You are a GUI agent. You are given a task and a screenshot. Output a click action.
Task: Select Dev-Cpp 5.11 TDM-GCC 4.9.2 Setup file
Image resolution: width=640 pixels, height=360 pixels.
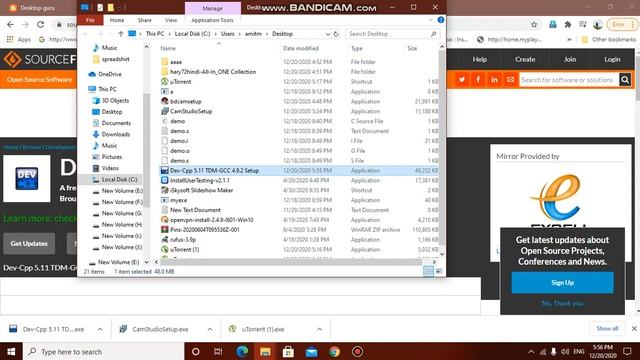click(x=214, y=171)
